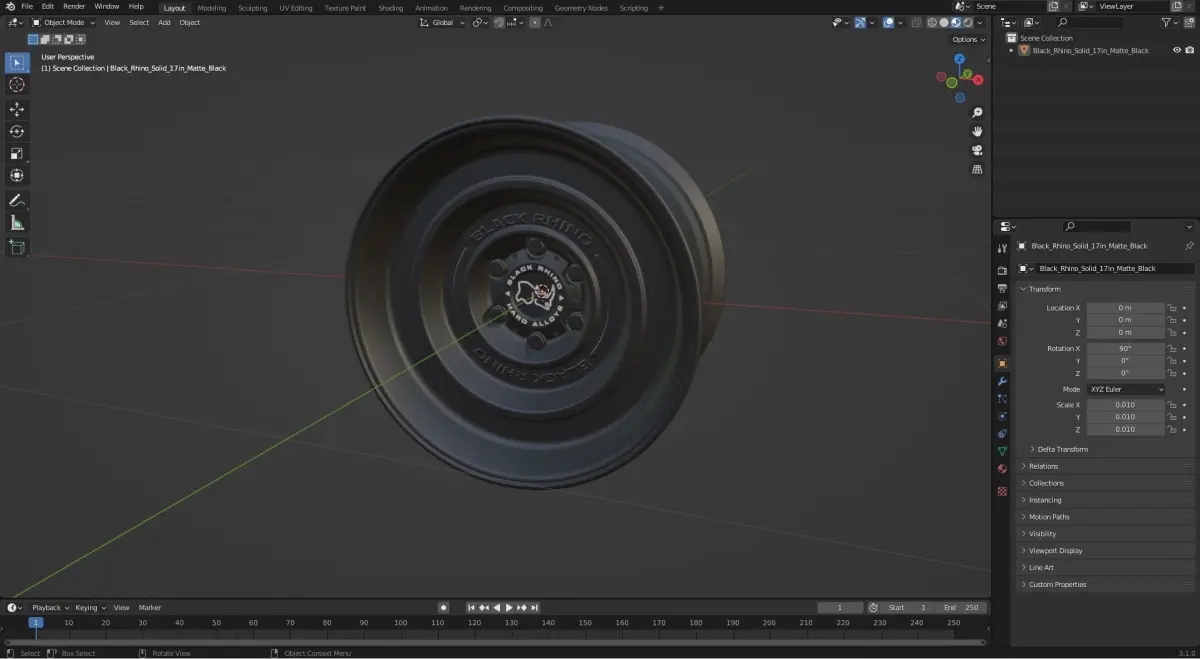Open Active Tool settings tab
1200x659 pixels.
coord(1002,248)
